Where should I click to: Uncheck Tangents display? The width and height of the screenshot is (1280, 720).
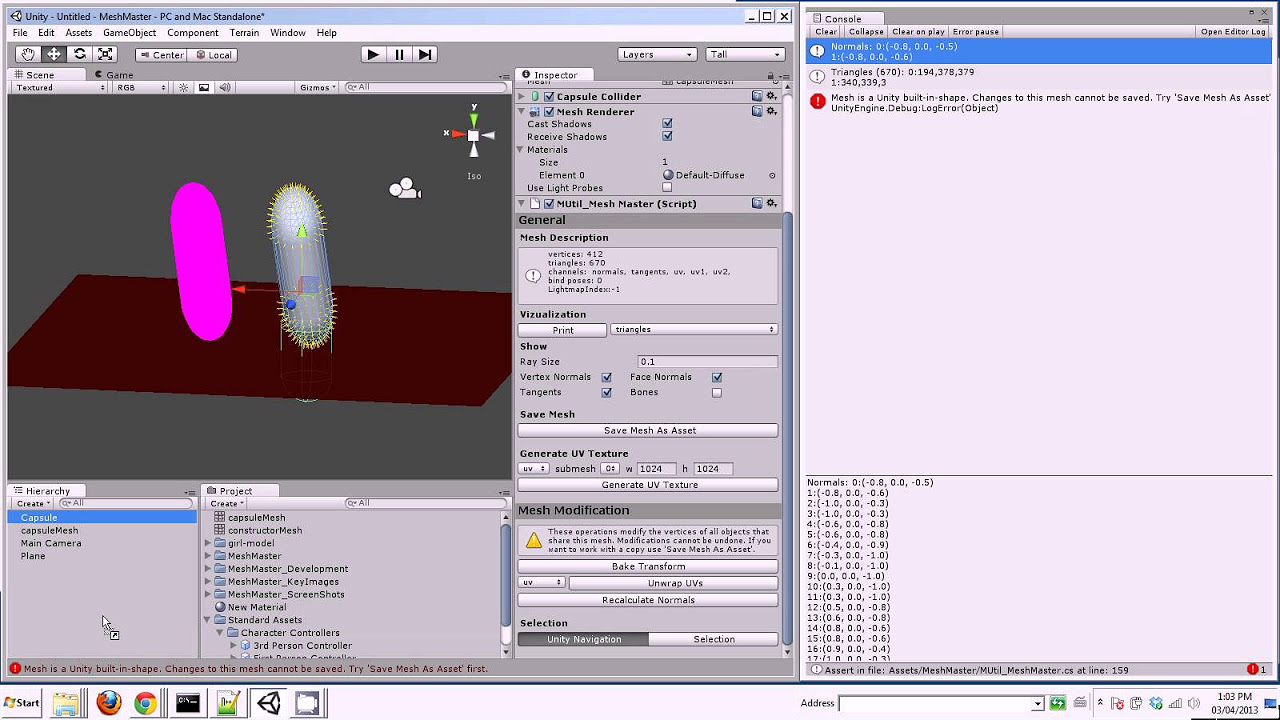pyautogui.click(x=606, y=393)
